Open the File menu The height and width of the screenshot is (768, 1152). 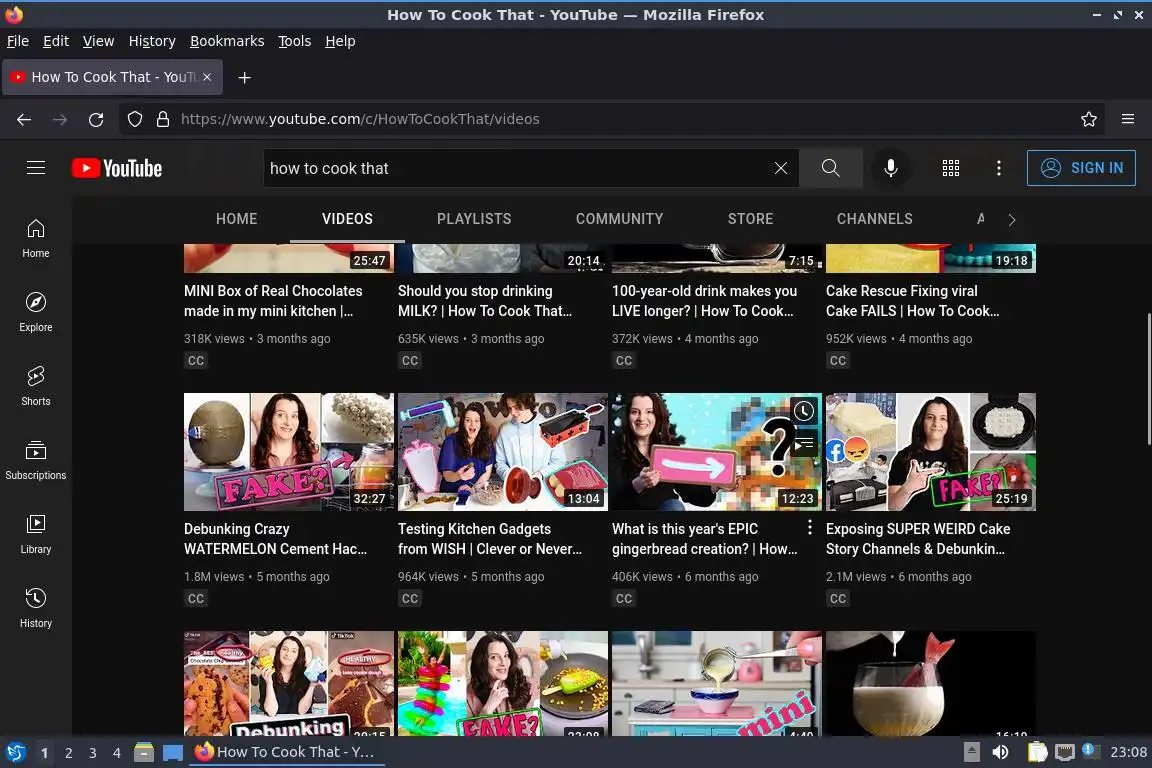18,41
